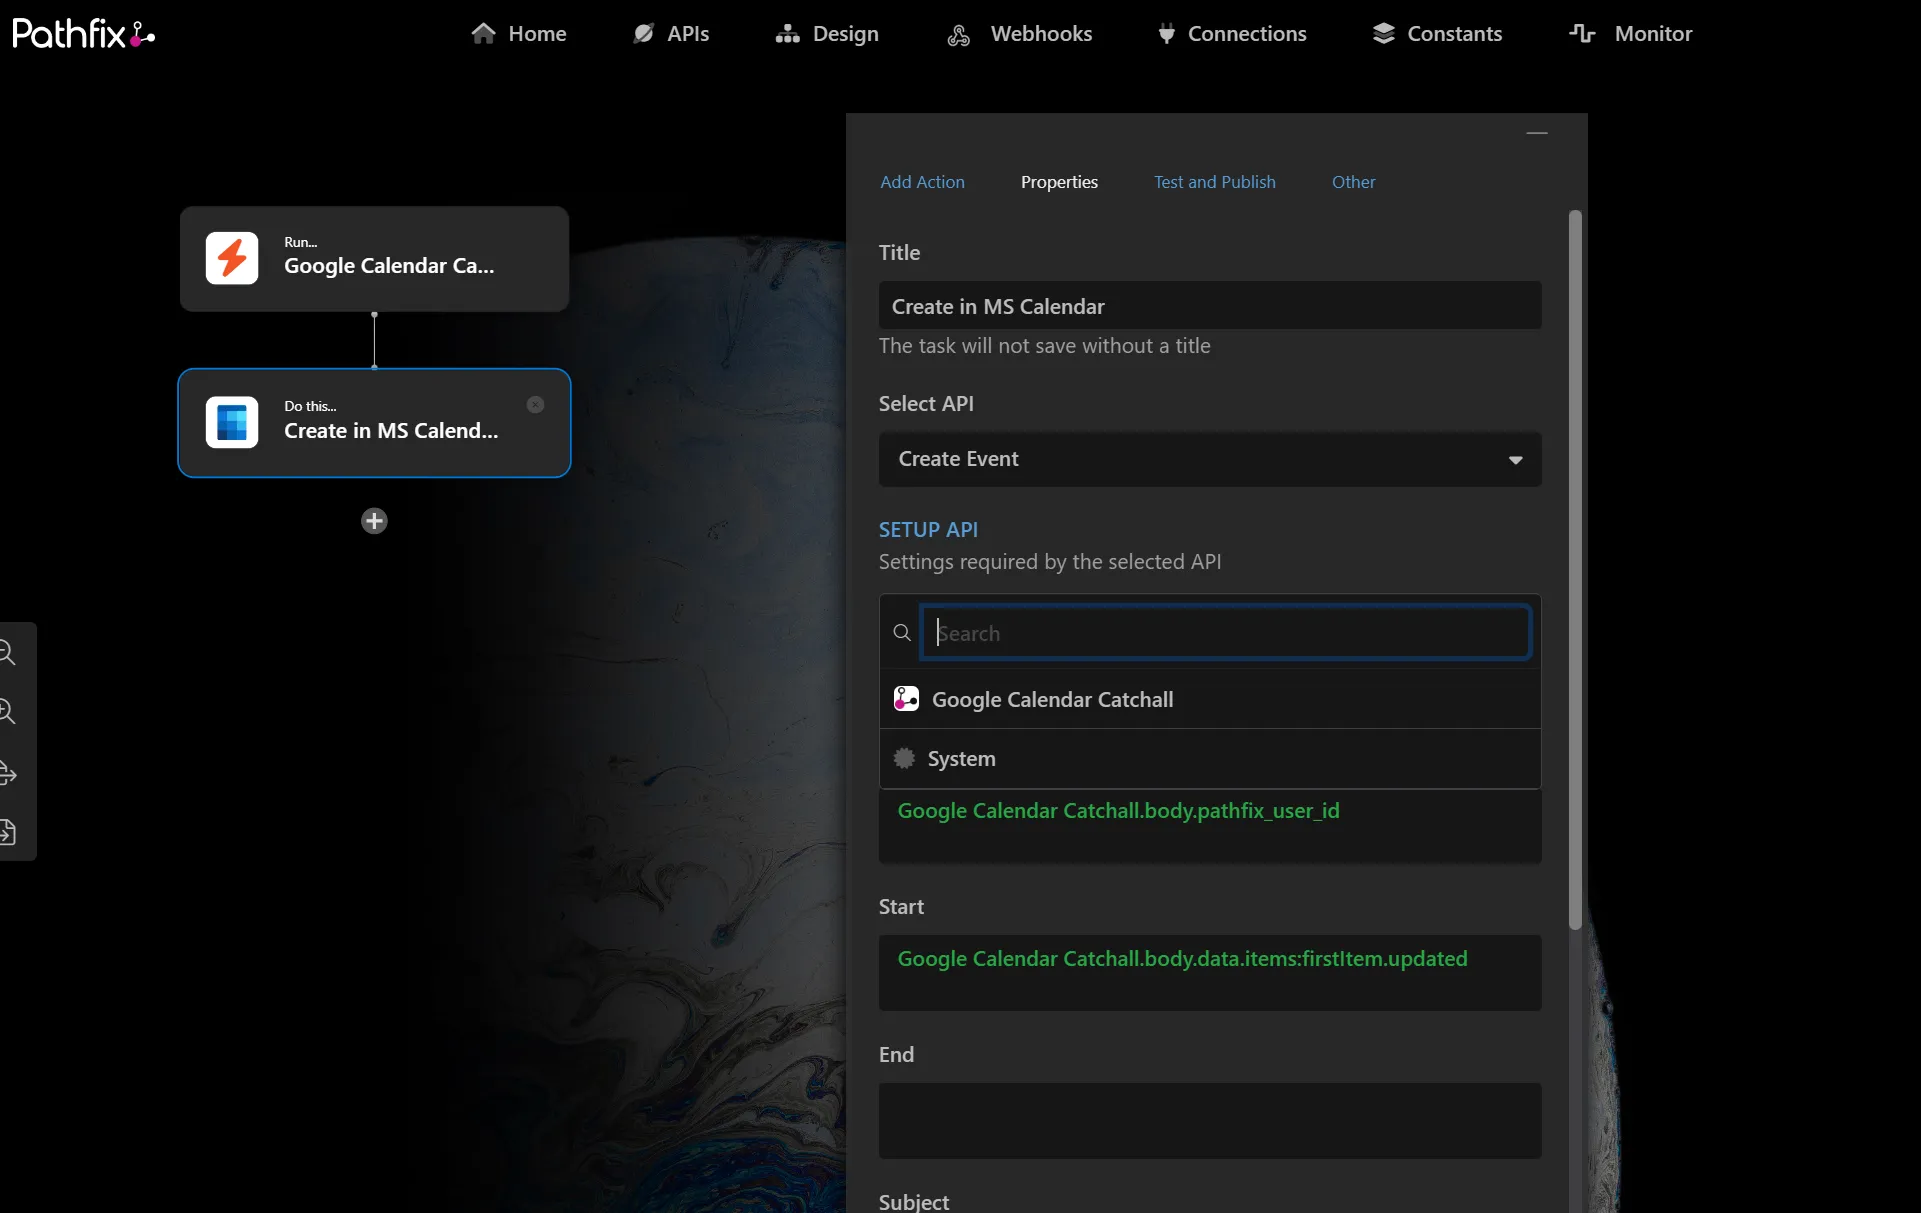
Task: Switch to the Add Action tab
Action: click(x=922, y=182)
